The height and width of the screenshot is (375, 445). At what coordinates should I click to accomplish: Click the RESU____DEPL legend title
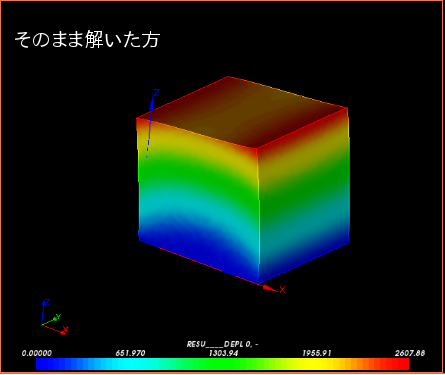222,344
